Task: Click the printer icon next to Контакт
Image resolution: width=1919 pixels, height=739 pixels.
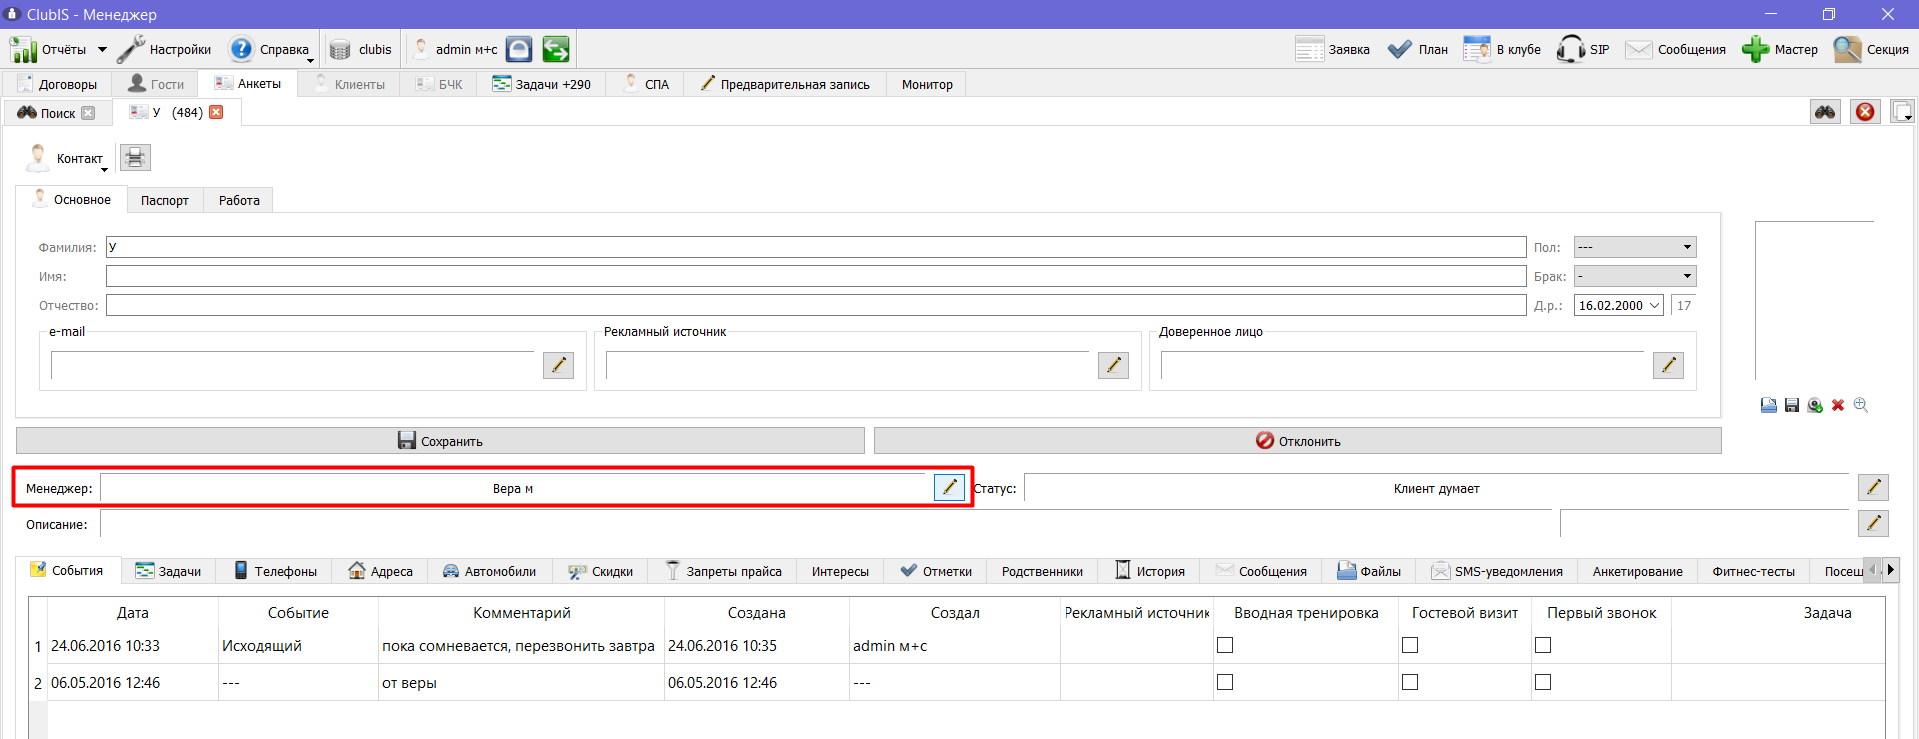Action: click(x=135, y=158)
